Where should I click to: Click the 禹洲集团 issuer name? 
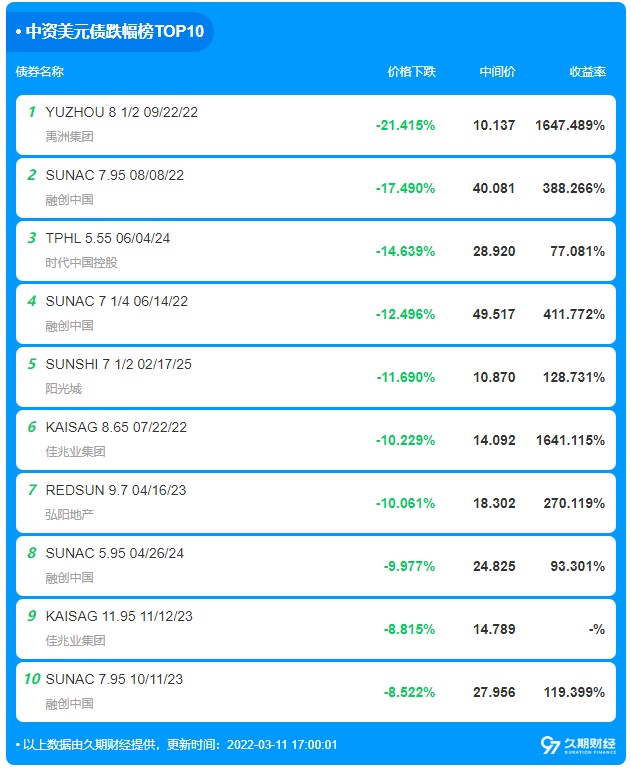[69, 136]
